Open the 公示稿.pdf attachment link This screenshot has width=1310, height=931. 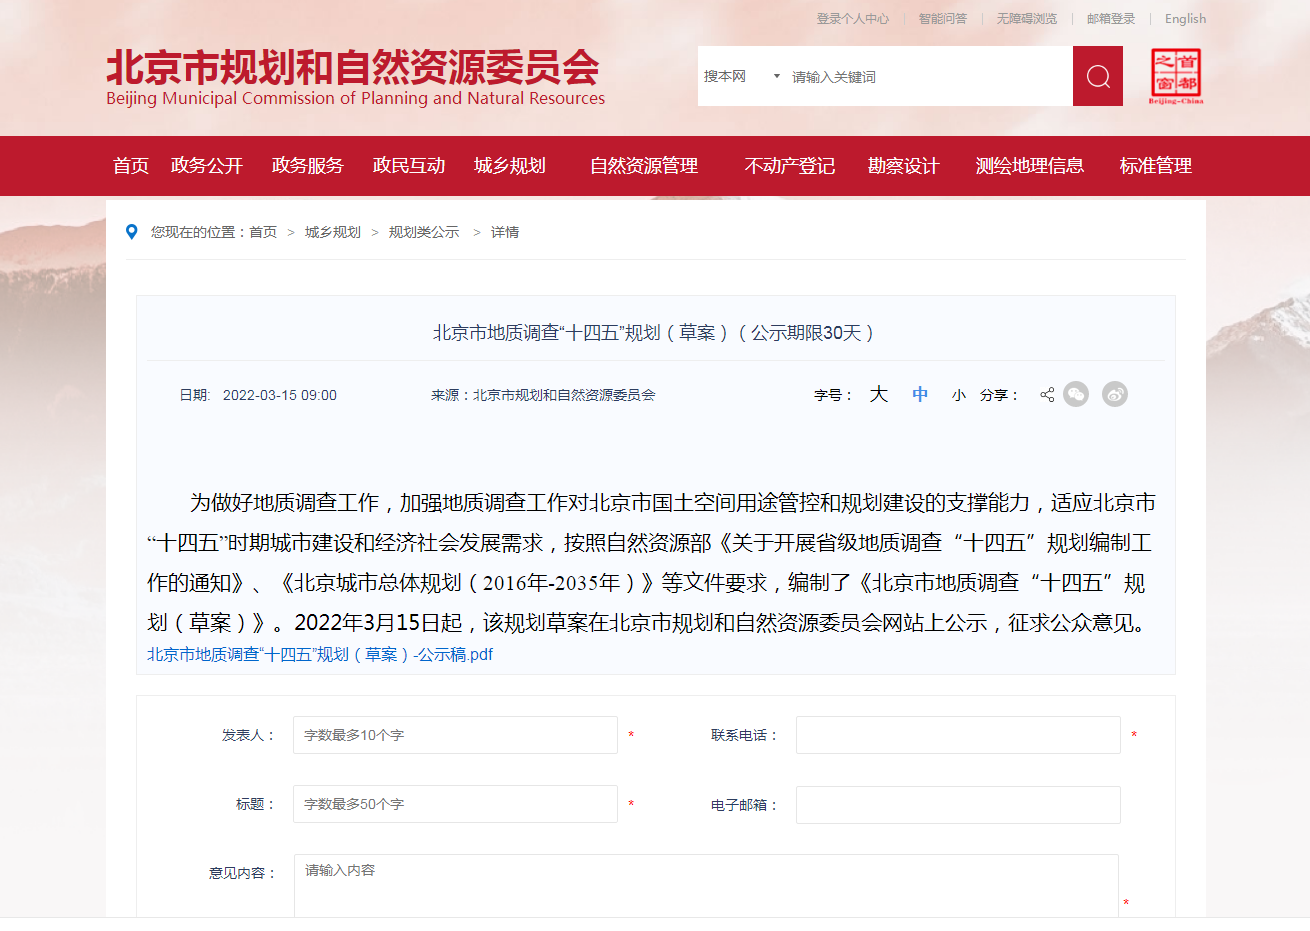pos(320,655)
